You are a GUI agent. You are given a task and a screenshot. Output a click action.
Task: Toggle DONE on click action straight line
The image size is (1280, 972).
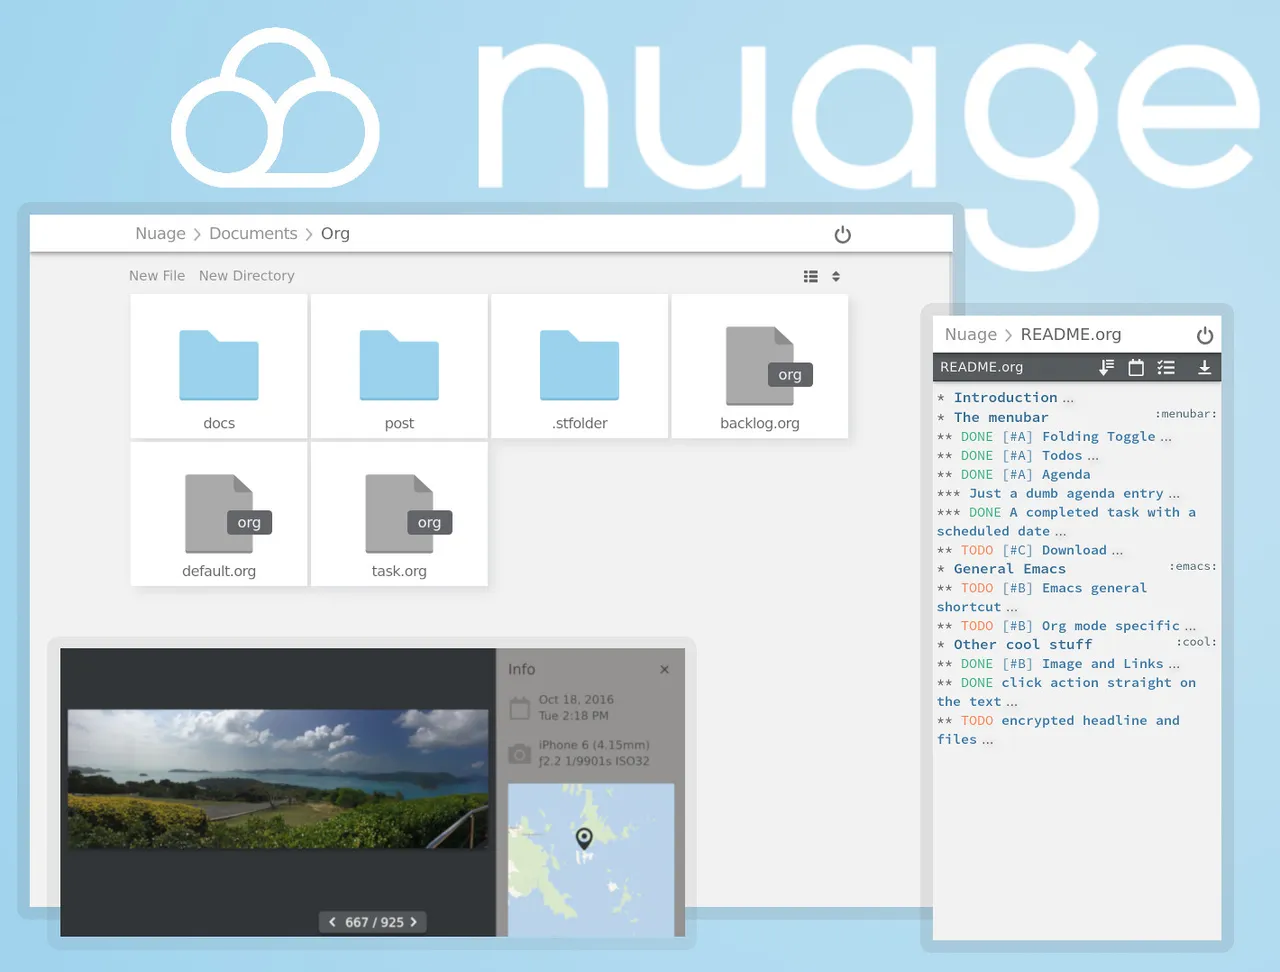click(x=977, y=683)
